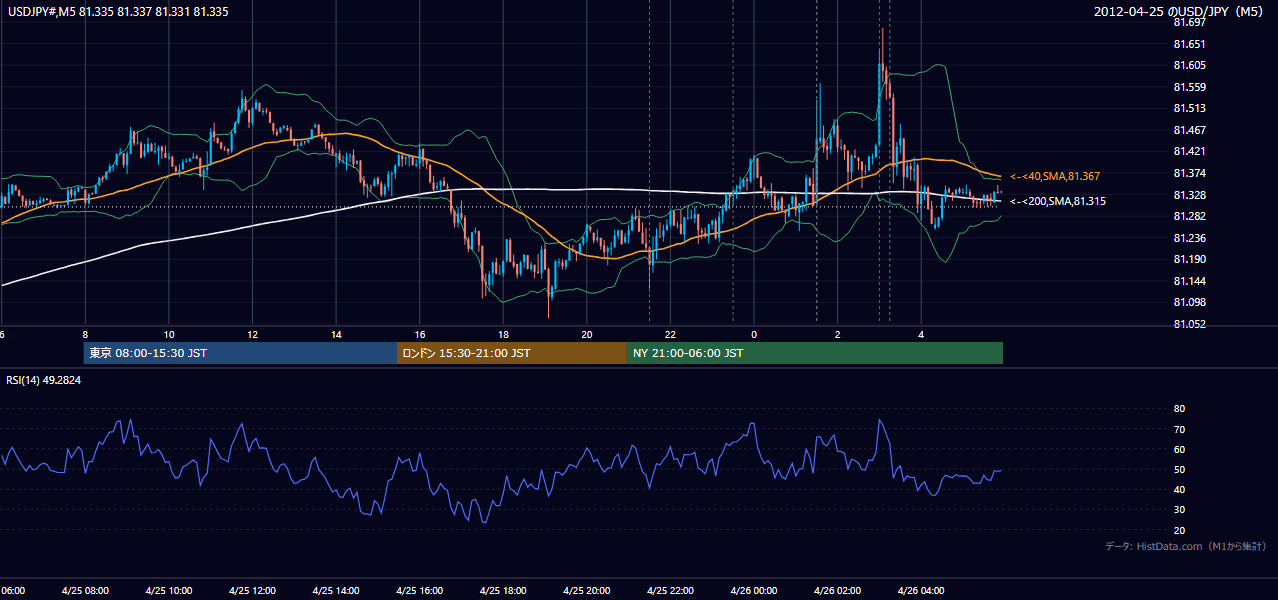This screenshot has height=600, width=1278.
Task: Click the RSI(14) 49.2824 indicator label
Action: [44, 380]
